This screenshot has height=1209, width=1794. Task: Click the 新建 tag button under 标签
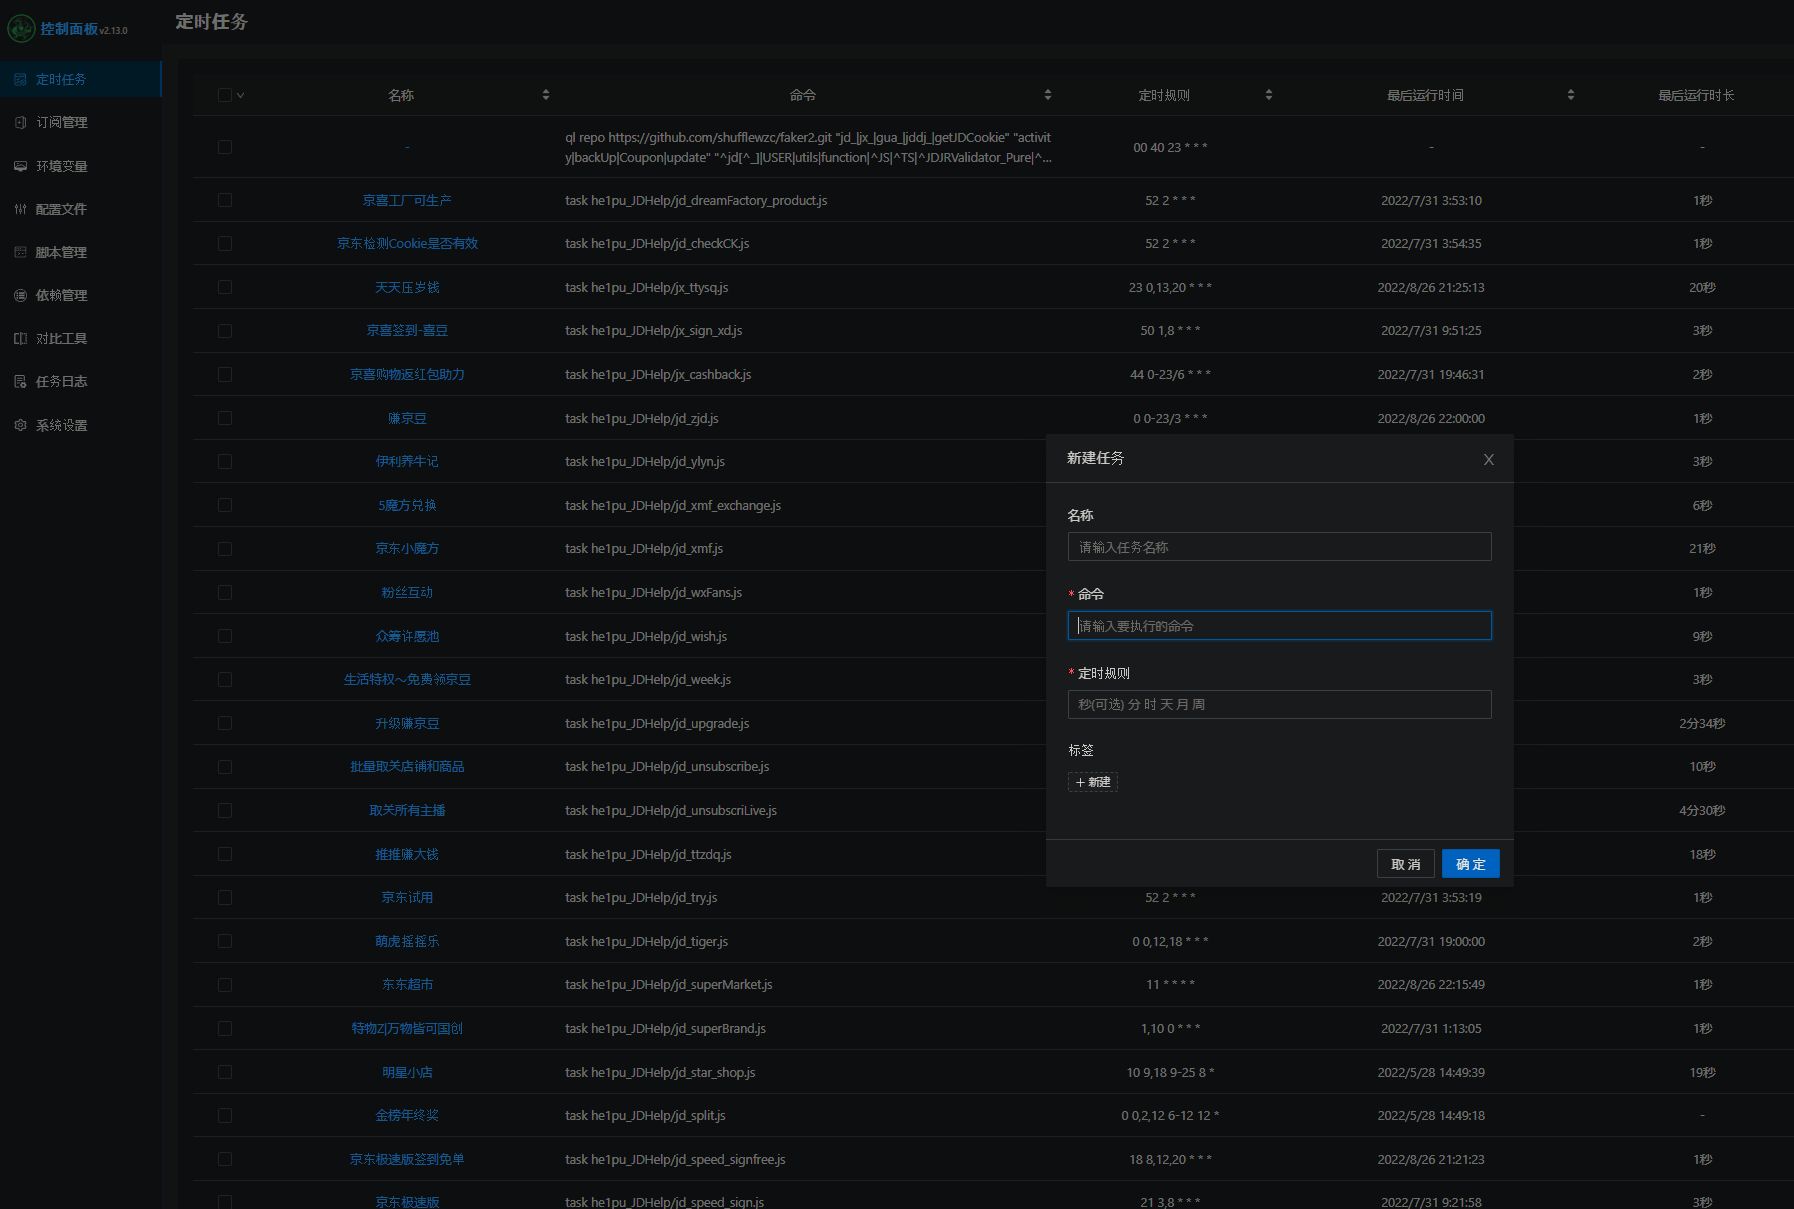(1092, 782)
